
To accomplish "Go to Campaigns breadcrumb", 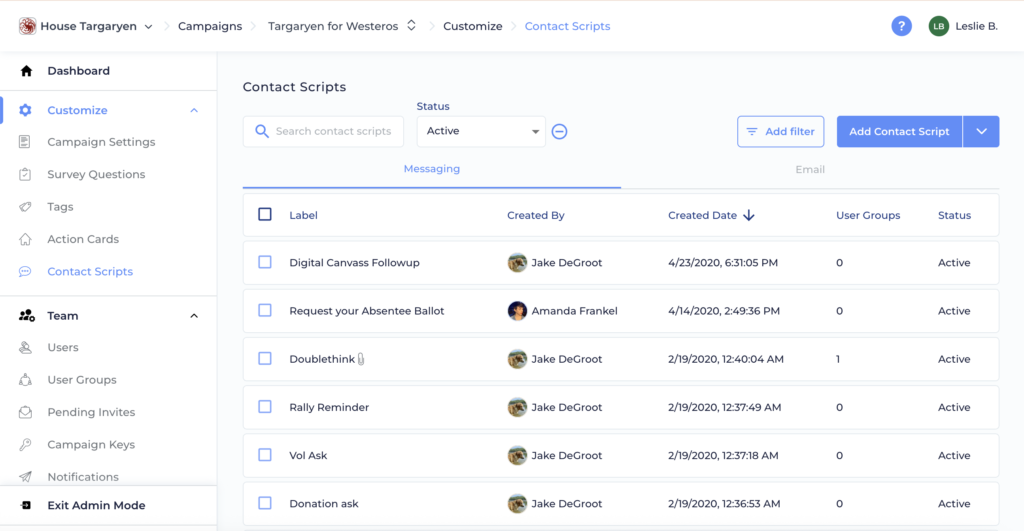I will coord(210,26).
